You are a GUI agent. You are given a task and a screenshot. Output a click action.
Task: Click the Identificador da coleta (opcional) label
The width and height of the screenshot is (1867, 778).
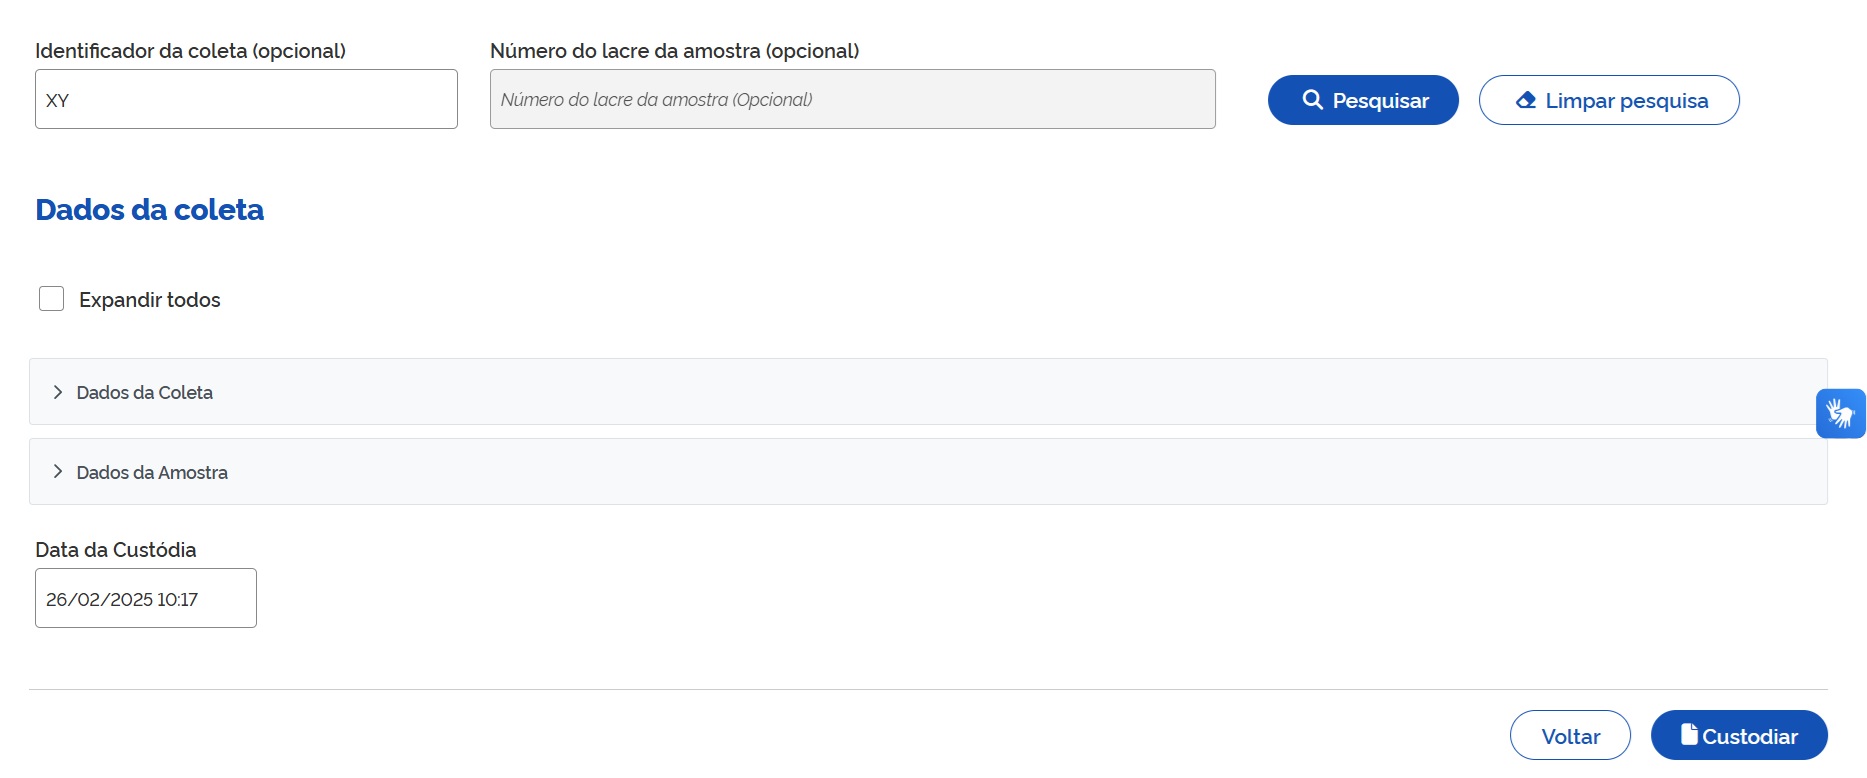click(190, 51)
